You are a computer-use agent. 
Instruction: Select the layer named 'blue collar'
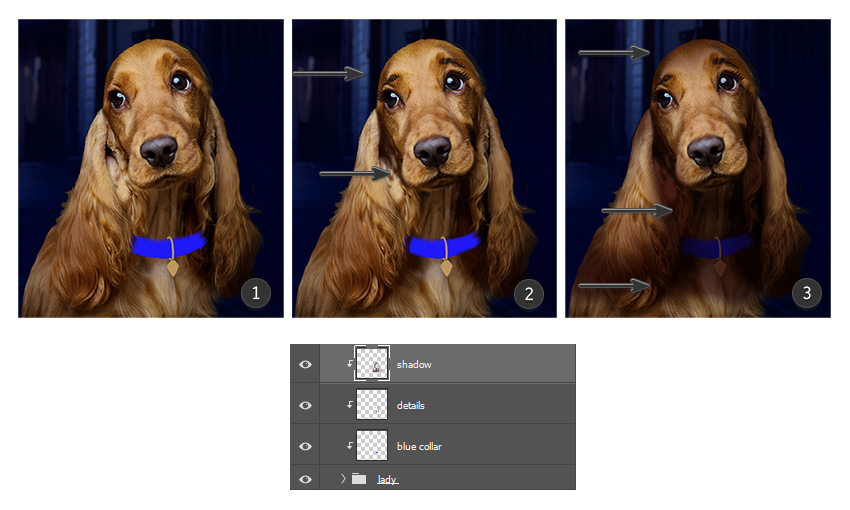point(419,447)
